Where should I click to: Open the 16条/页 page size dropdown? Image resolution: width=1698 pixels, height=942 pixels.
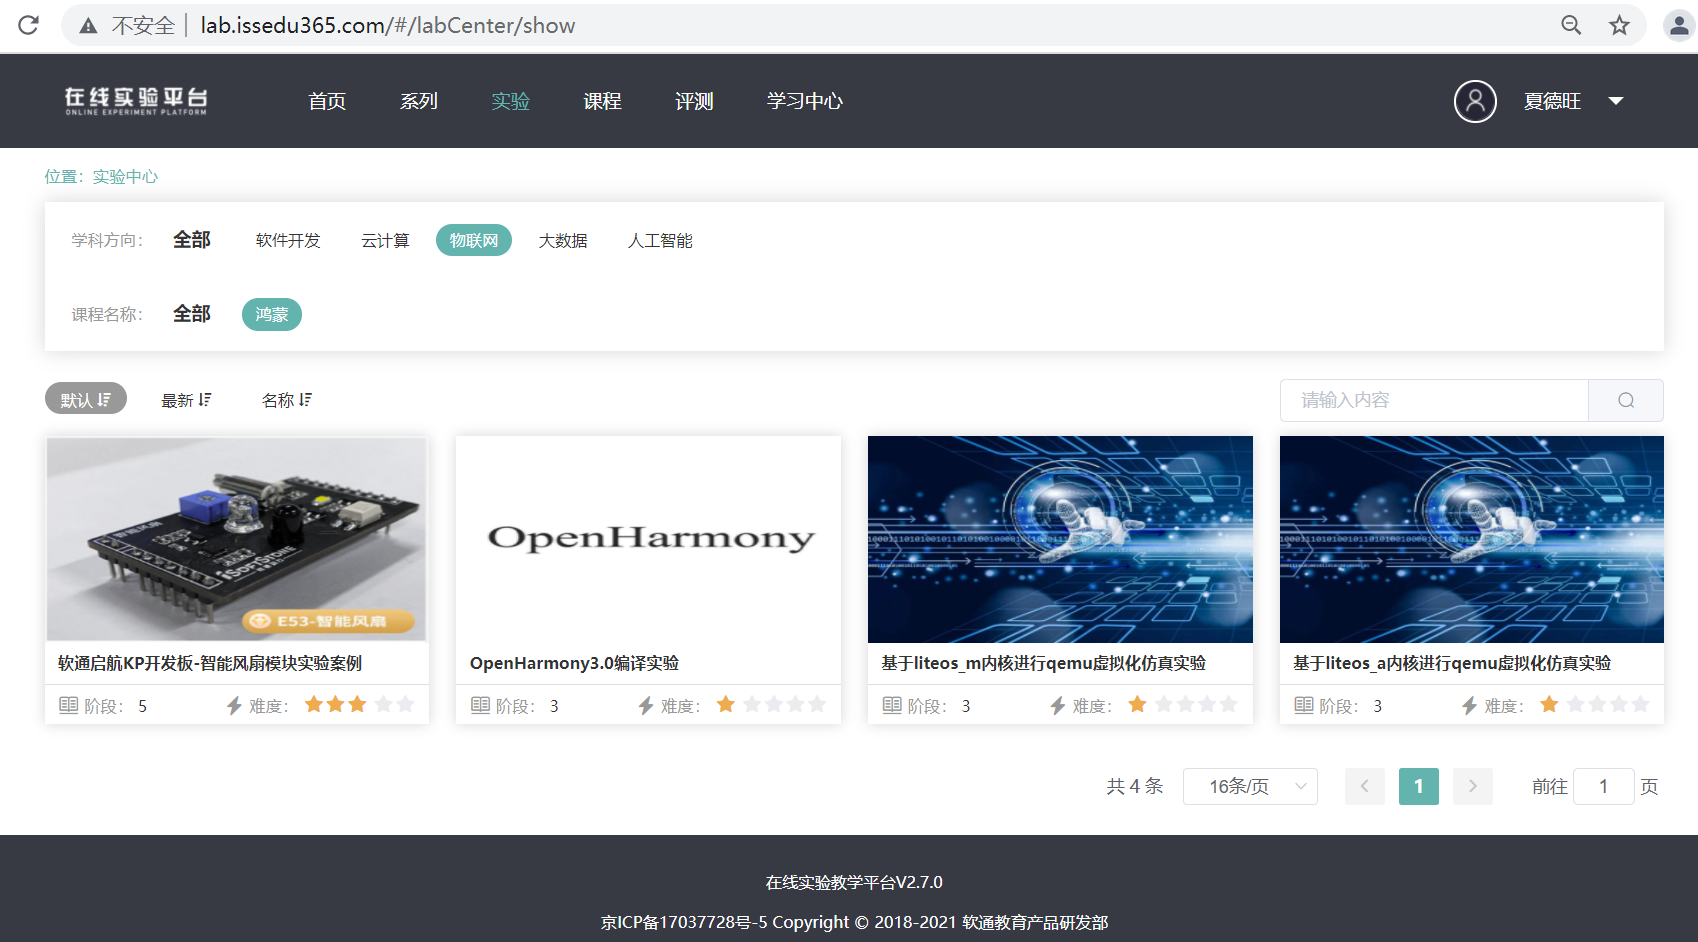(x=1249, y=786)
